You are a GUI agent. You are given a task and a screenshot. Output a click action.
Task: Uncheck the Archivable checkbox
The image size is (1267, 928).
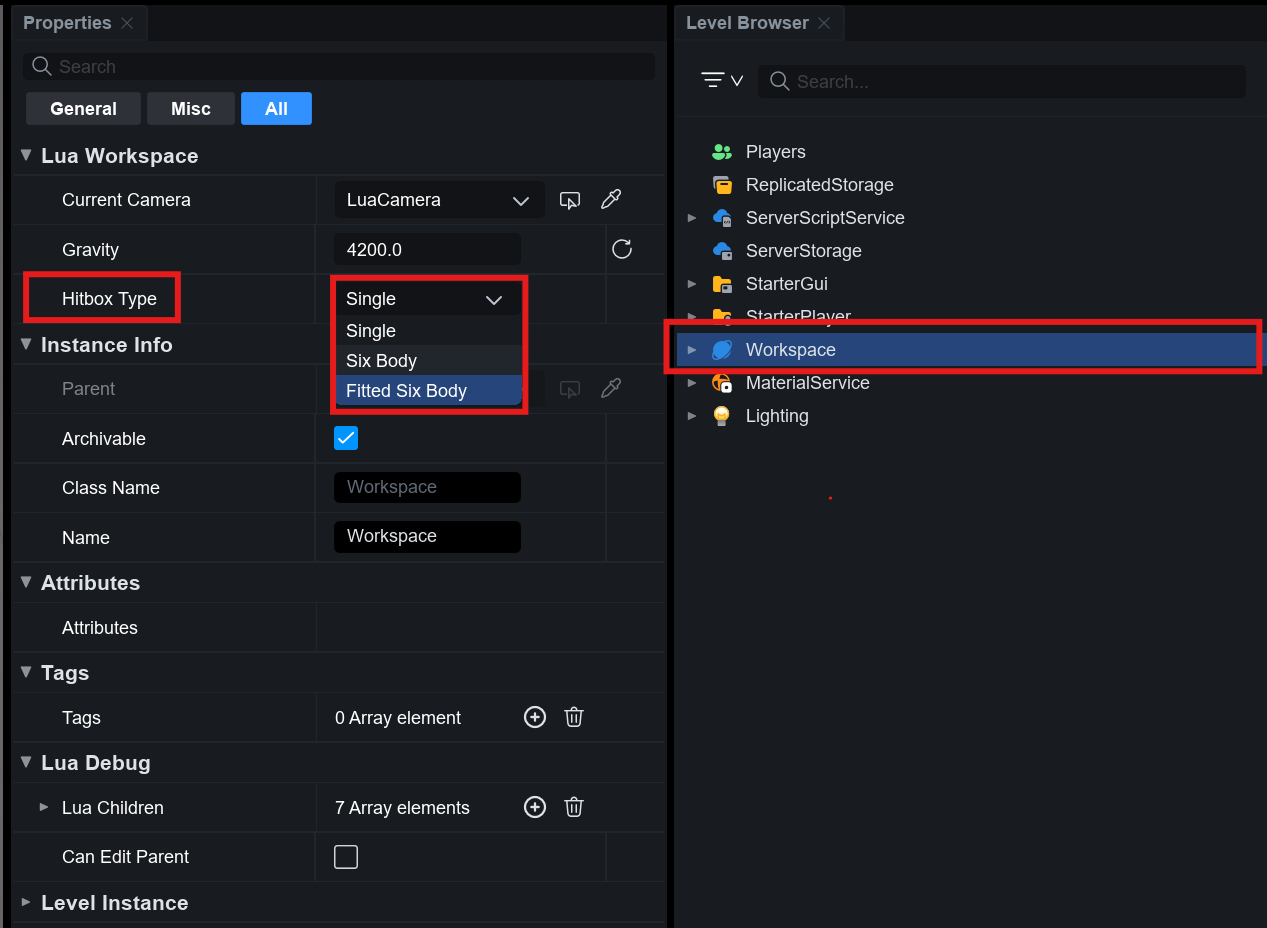click(346, 438)
